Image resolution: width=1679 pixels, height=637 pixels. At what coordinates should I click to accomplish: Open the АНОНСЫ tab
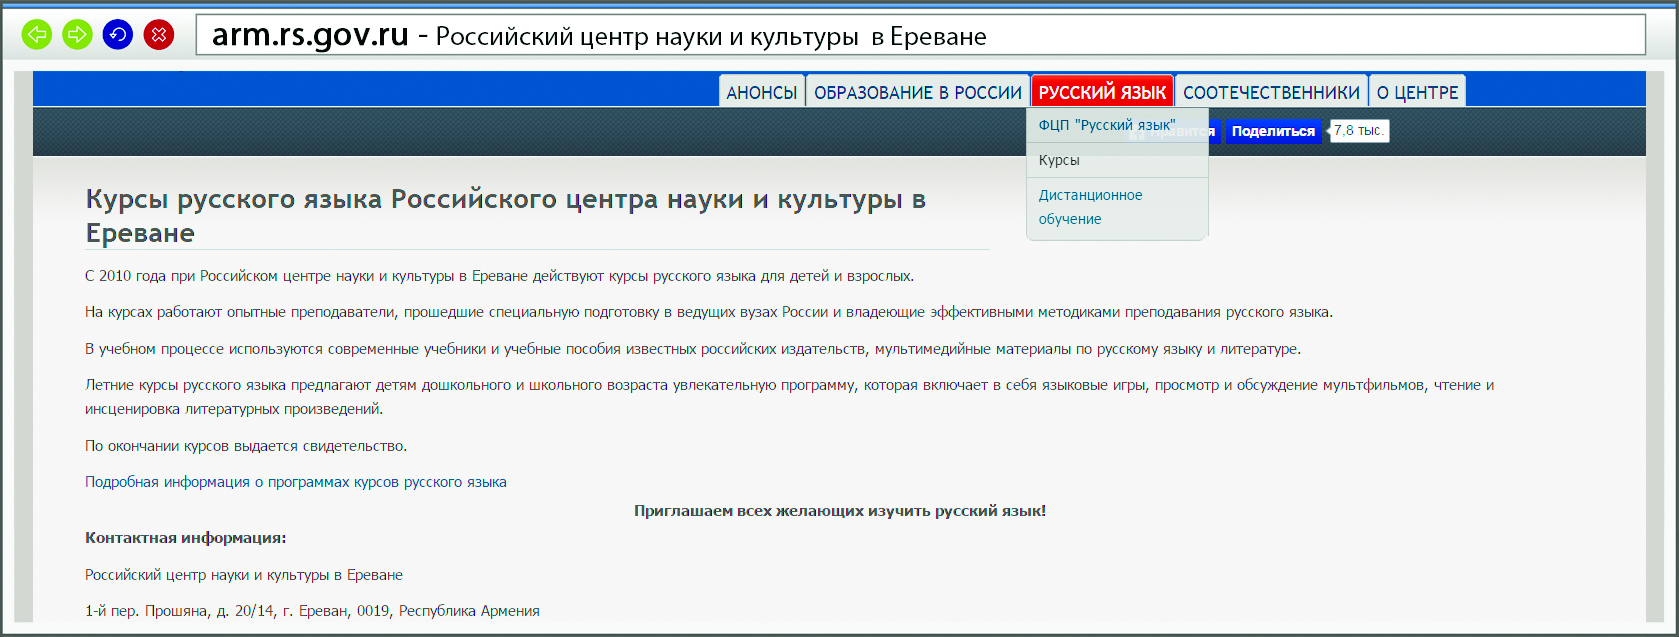click(x=762, y=92)
